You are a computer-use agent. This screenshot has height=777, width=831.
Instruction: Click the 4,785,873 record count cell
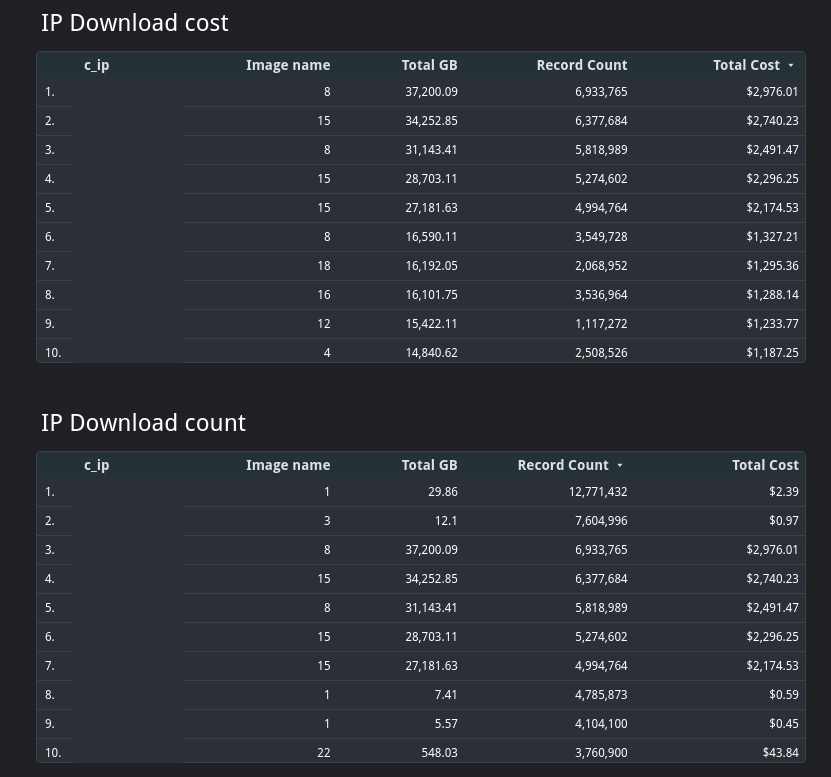[x=601, y=695]
